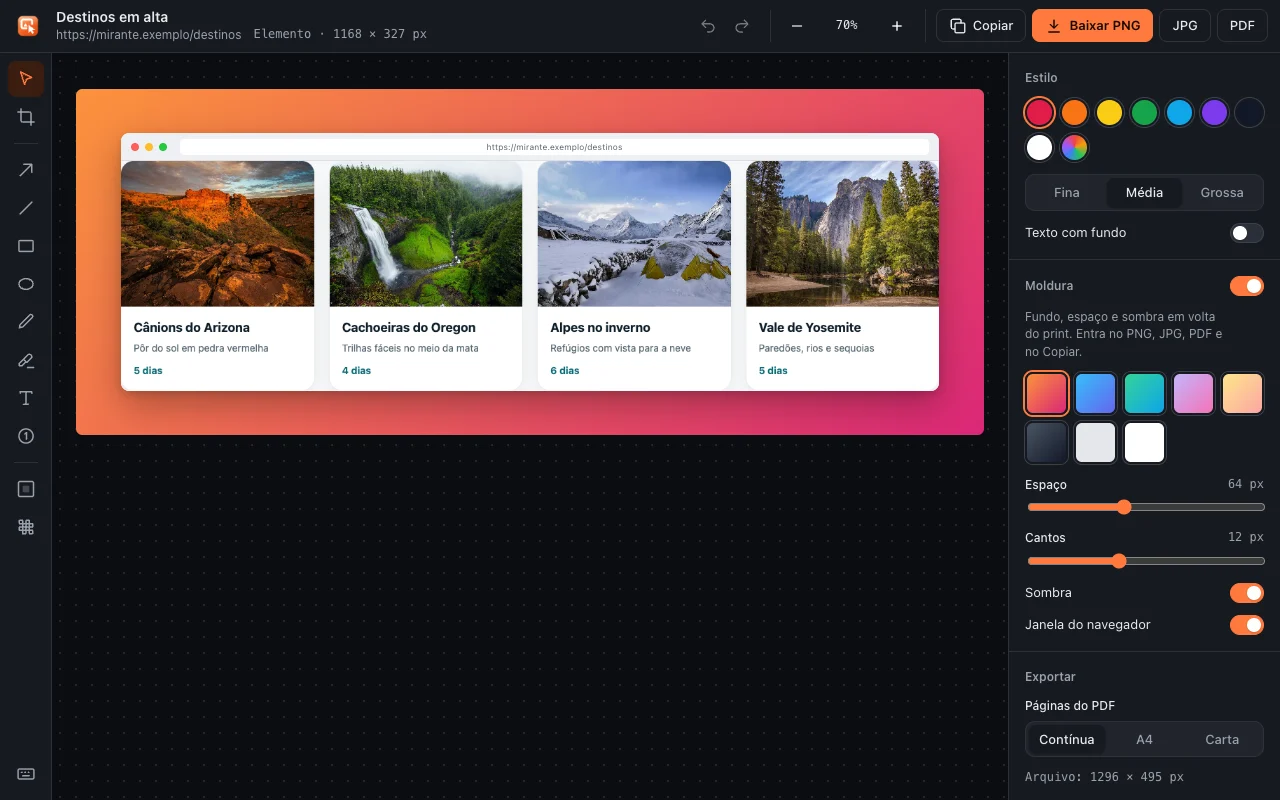Image resolution: width=1280 pixels, height=800 pixels.
Task: Select the Fina stroke thickness
Action: (1067, 192)
